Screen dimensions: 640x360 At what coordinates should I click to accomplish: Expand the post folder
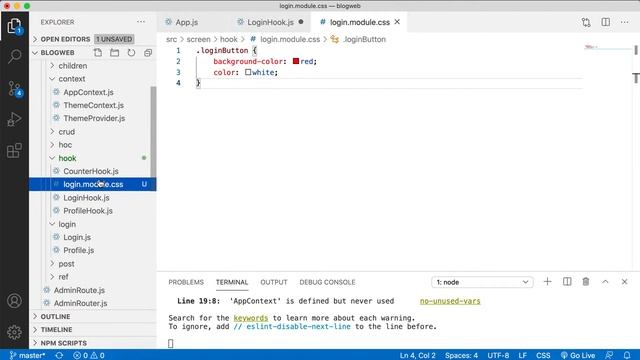click(x=66, y=264)
